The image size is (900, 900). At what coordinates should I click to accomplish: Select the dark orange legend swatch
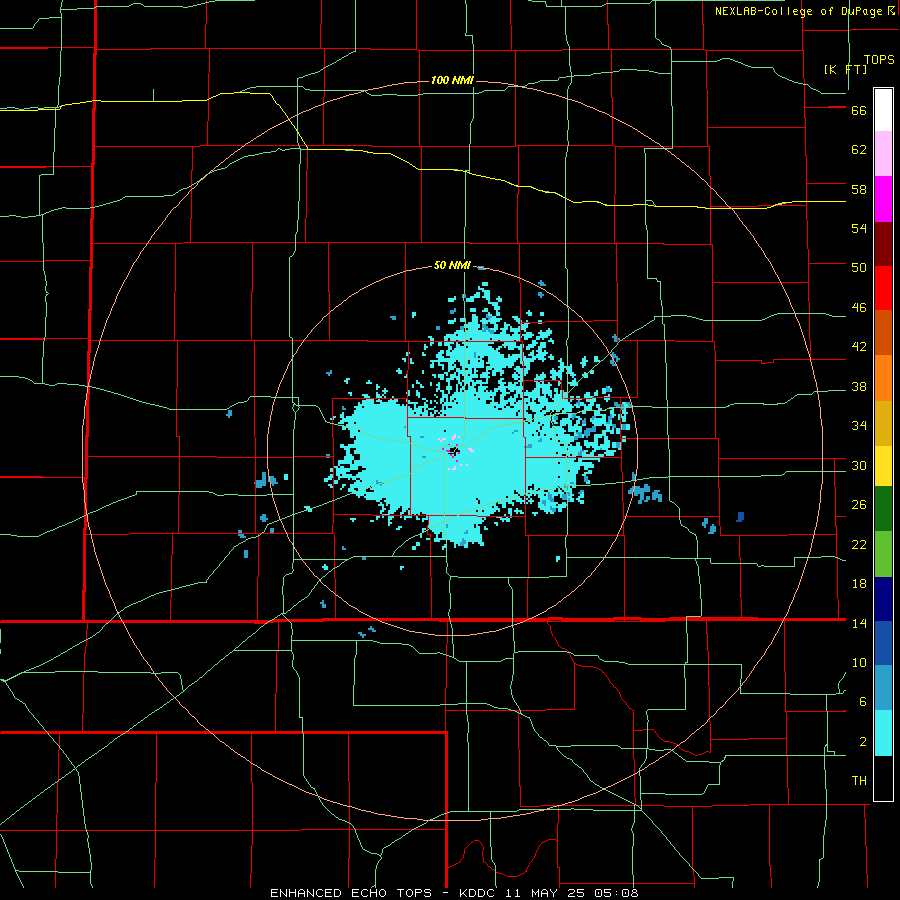point(883,332)
